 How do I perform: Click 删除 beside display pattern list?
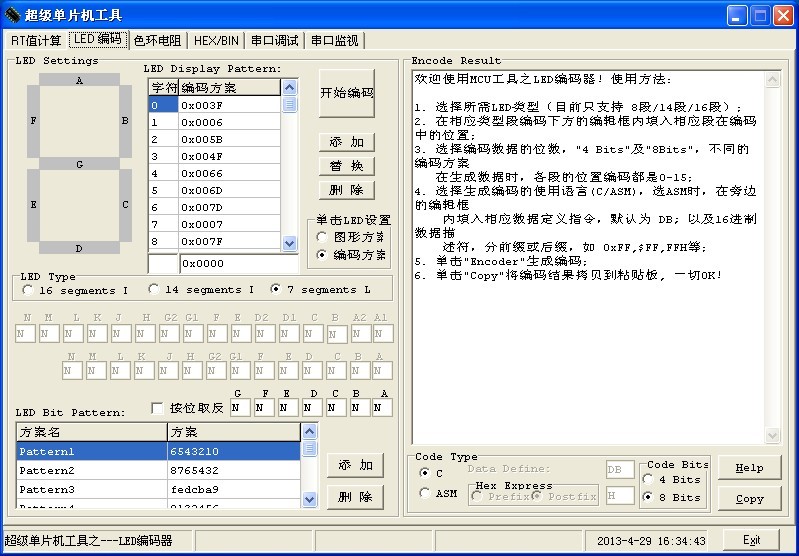[347, 190]
